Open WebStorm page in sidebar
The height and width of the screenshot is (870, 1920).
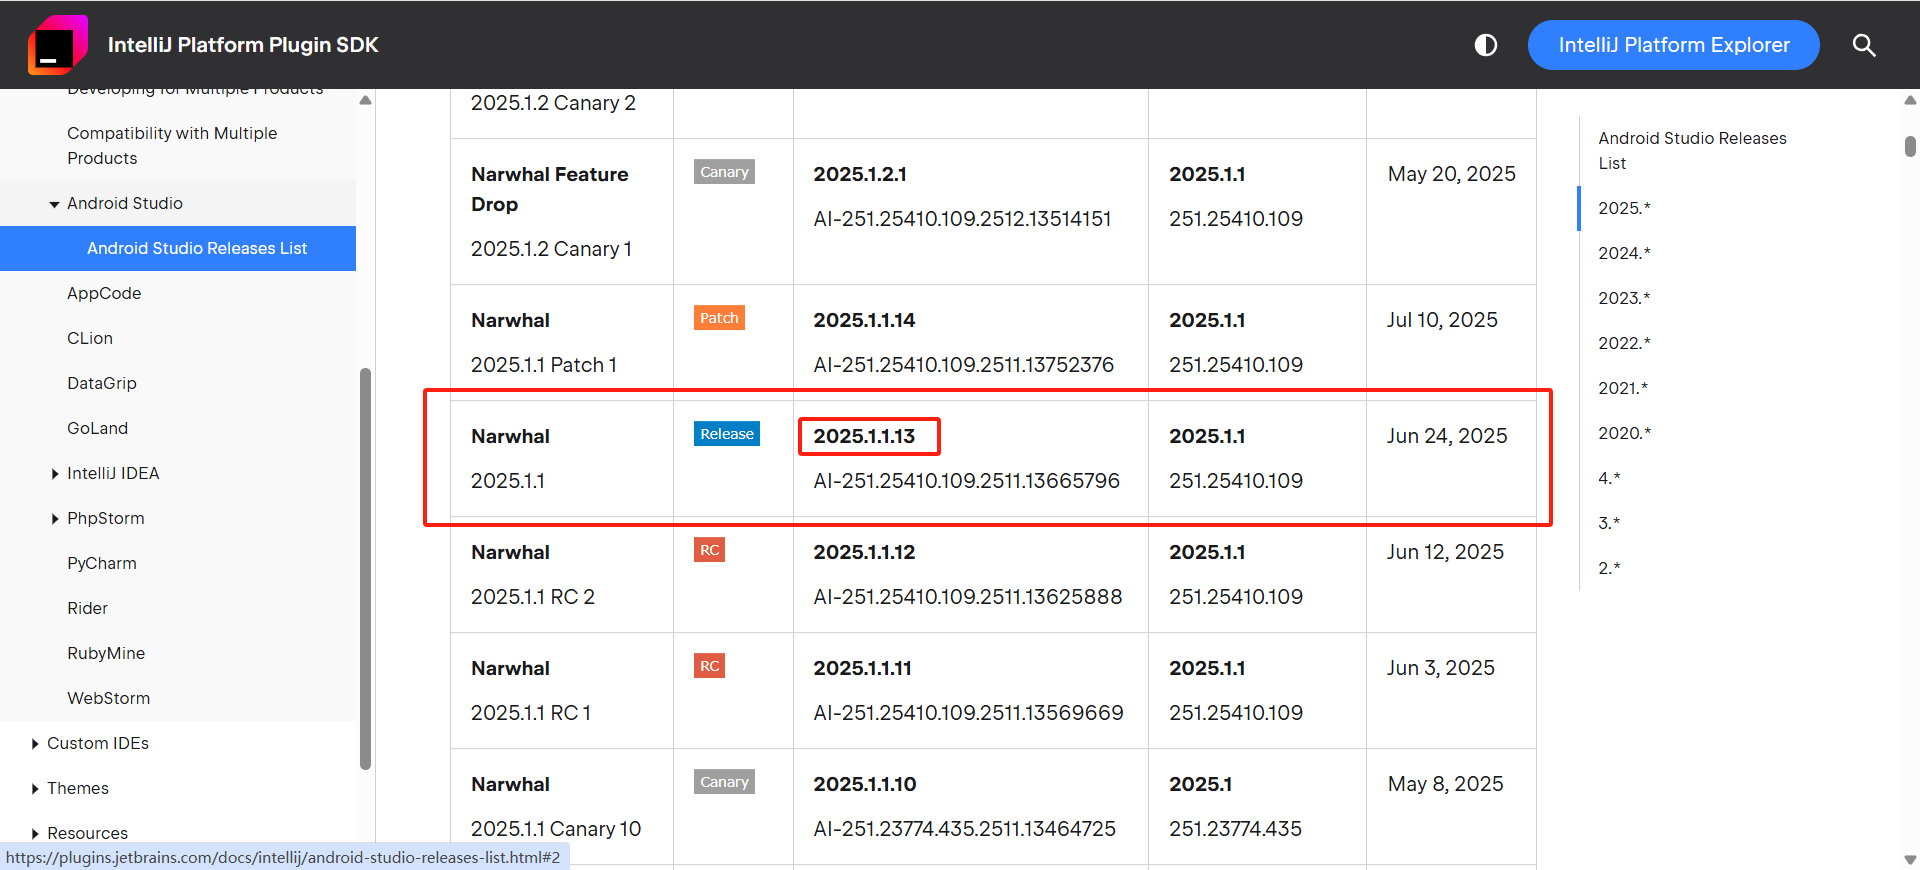click(108, 698)
